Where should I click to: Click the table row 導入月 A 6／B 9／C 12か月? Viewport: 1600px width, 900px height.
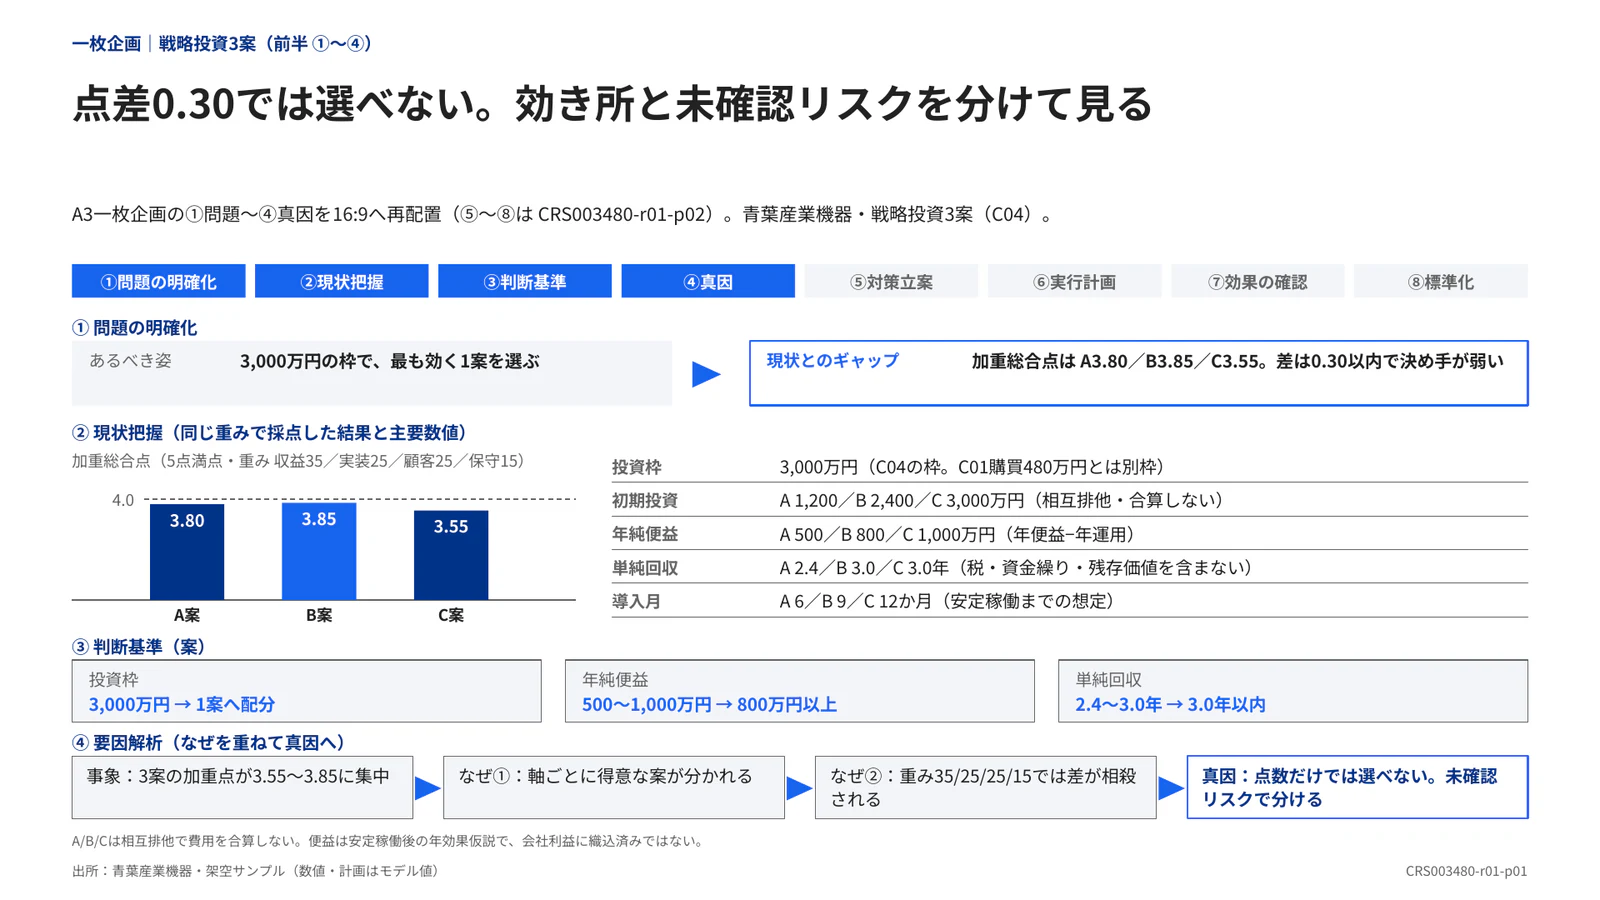pyautogui.click(x=1070, y=601)
